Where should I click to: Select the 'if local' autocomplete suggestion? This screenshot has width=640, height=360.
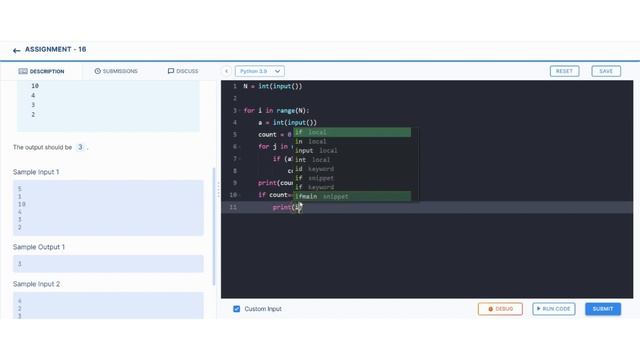pos(352,132)
